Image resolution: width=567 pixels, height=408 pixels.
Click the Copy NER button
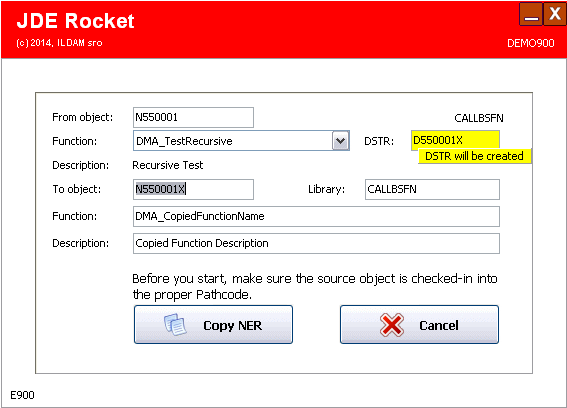(213, 324)
